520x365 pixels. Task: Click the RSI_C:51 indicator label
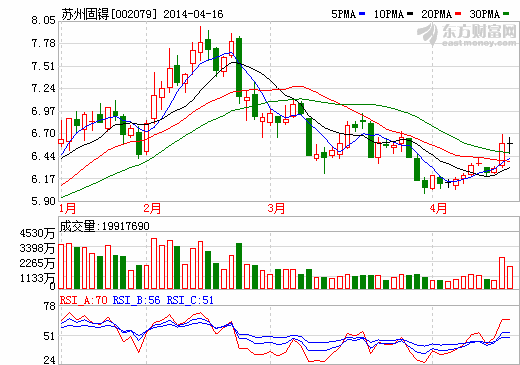190,300
